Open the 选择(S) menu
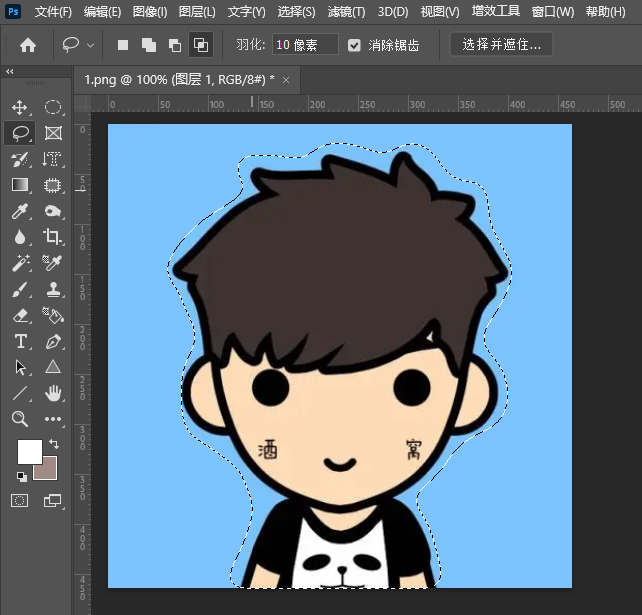Image resolution: width=642 pixels, height=615 pixels. click(x=296, y=12)
